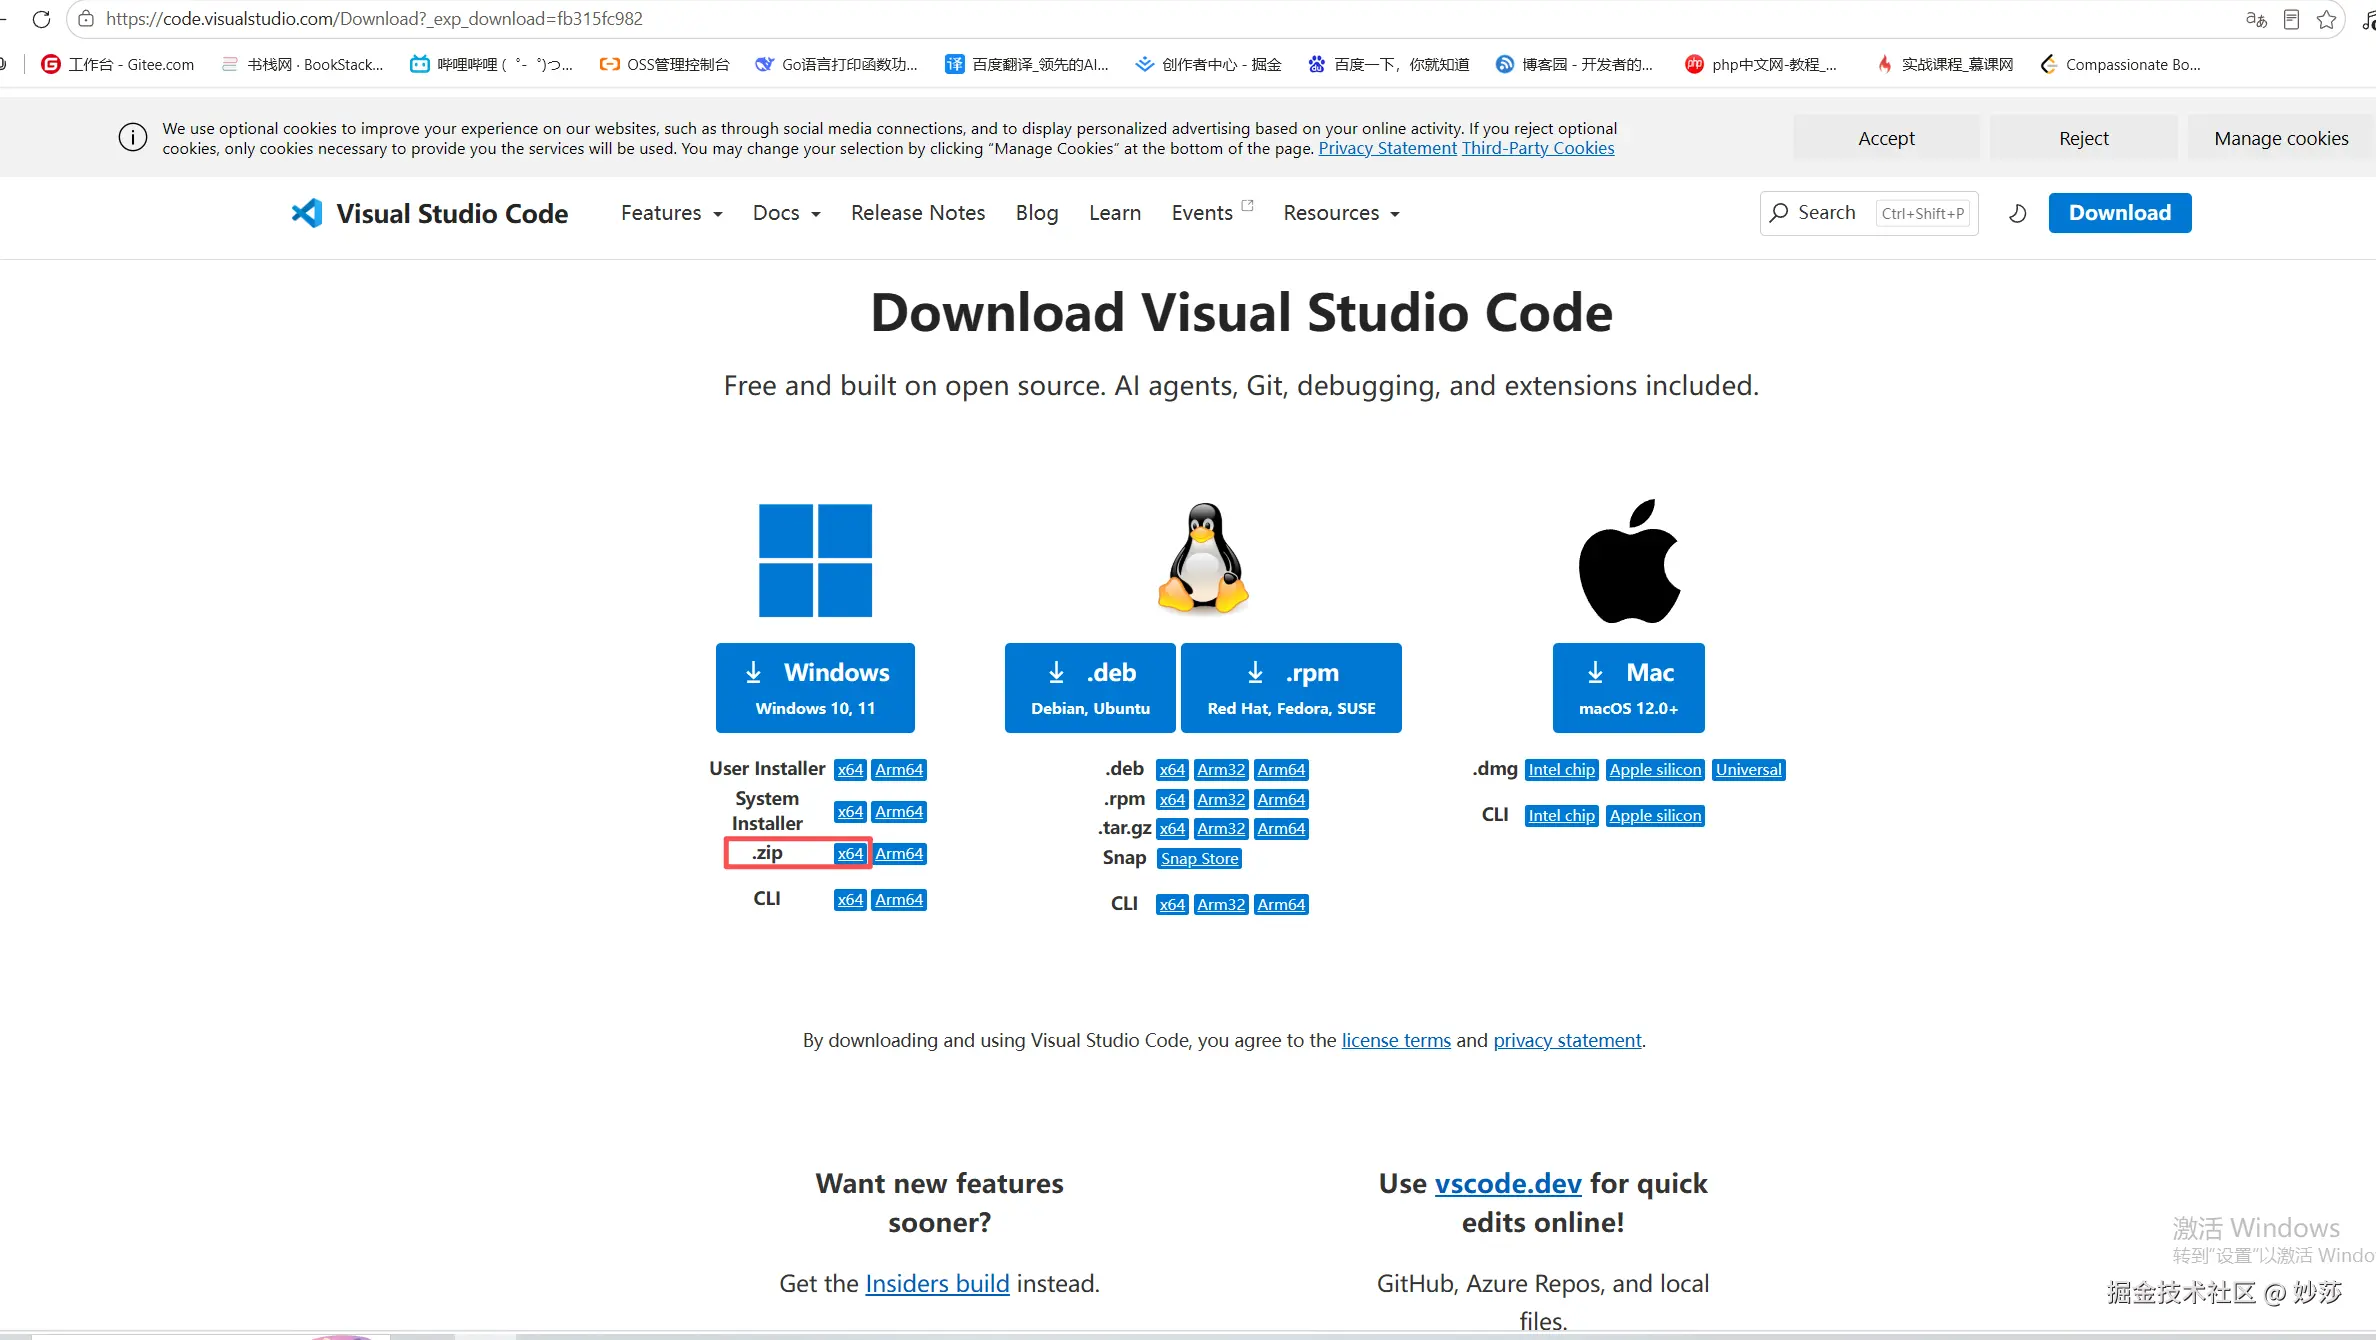2376x1340 pixels.
Task: Open the Blog page
Action: pos(1037,213)
